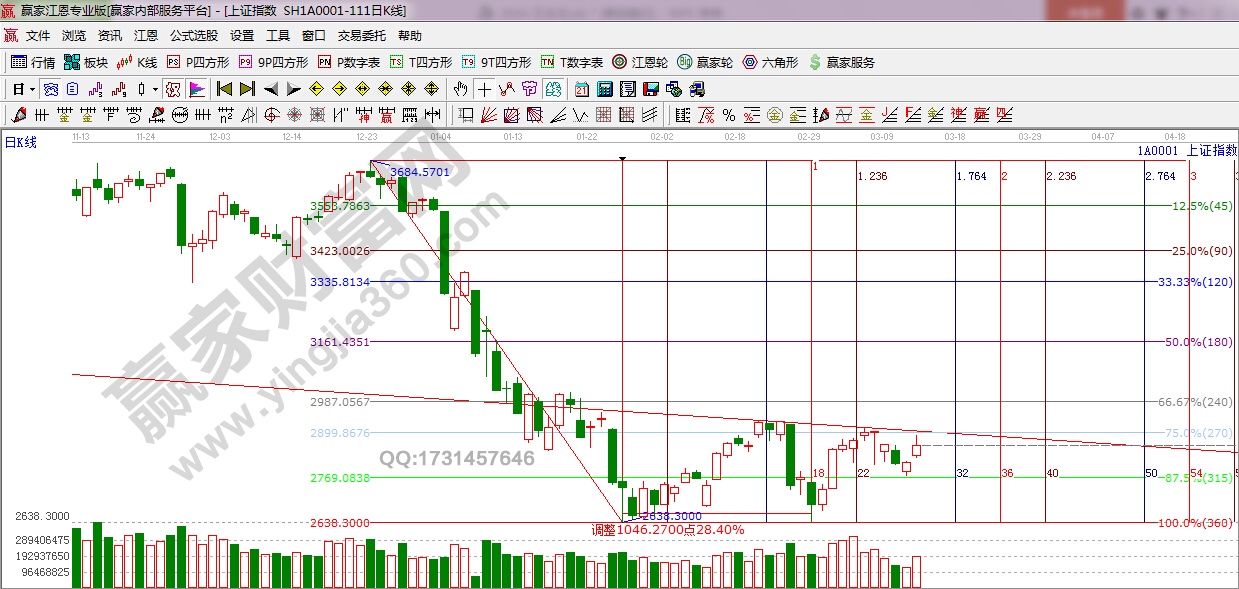This screenshot has height=589, width=1239.
Task: Click the 9P四方形 button
Action: click(274, 62)
